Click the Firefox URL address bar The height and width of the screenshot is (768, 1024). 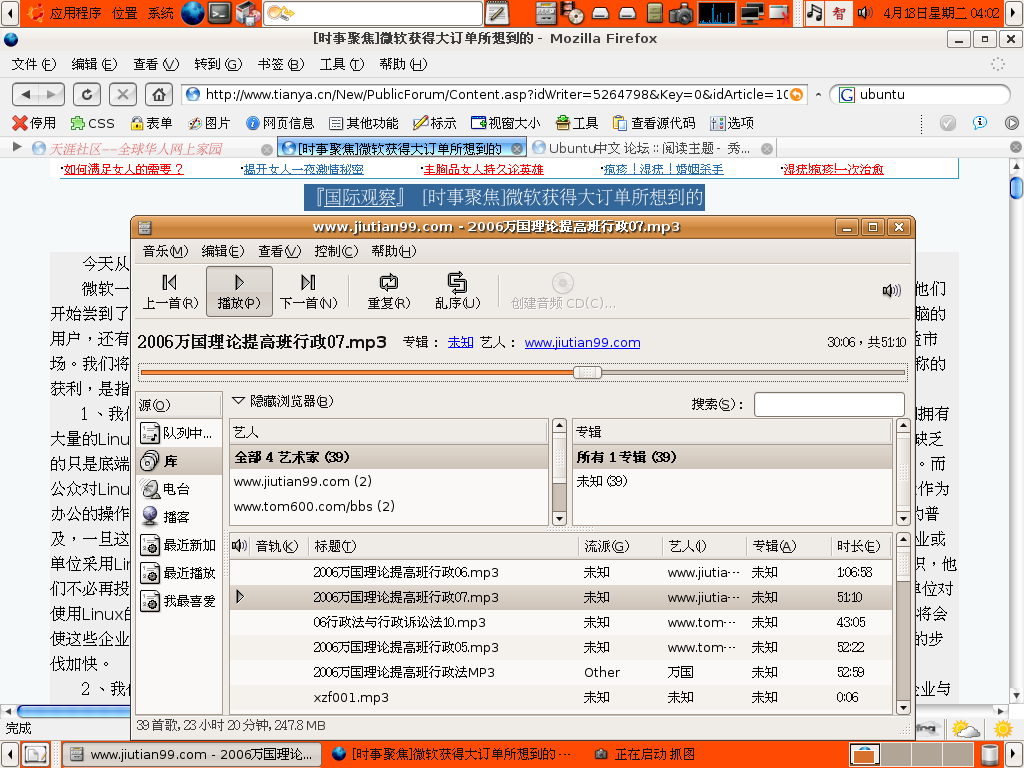[494, 95]
